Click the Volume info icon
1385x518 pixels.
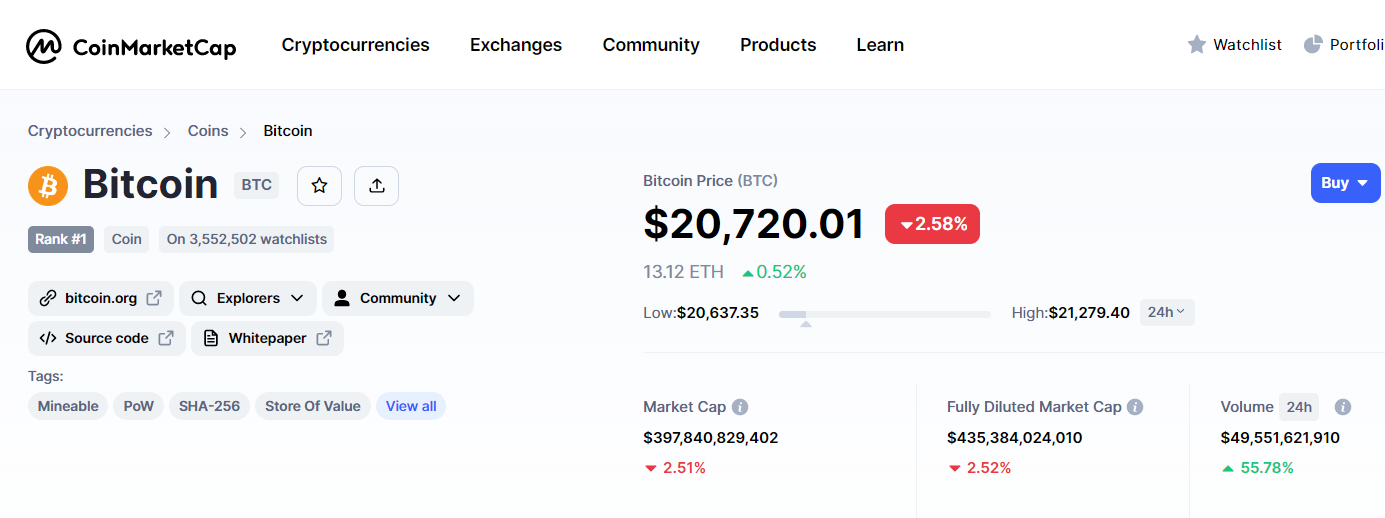[x=1343, y=407]
